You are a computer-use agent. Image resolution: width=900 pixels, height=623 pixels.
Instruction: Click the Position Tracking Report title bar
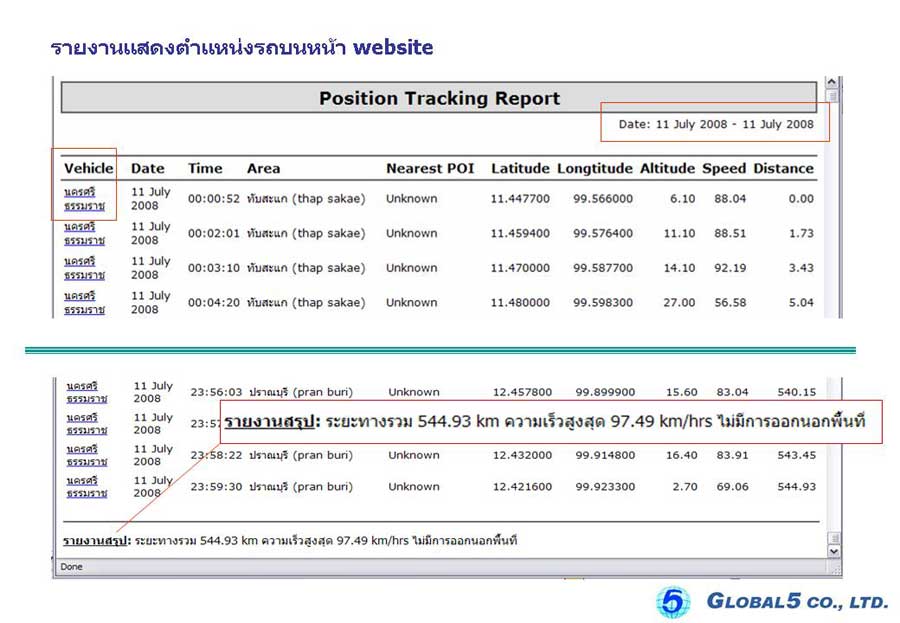(x=439, y=98)
